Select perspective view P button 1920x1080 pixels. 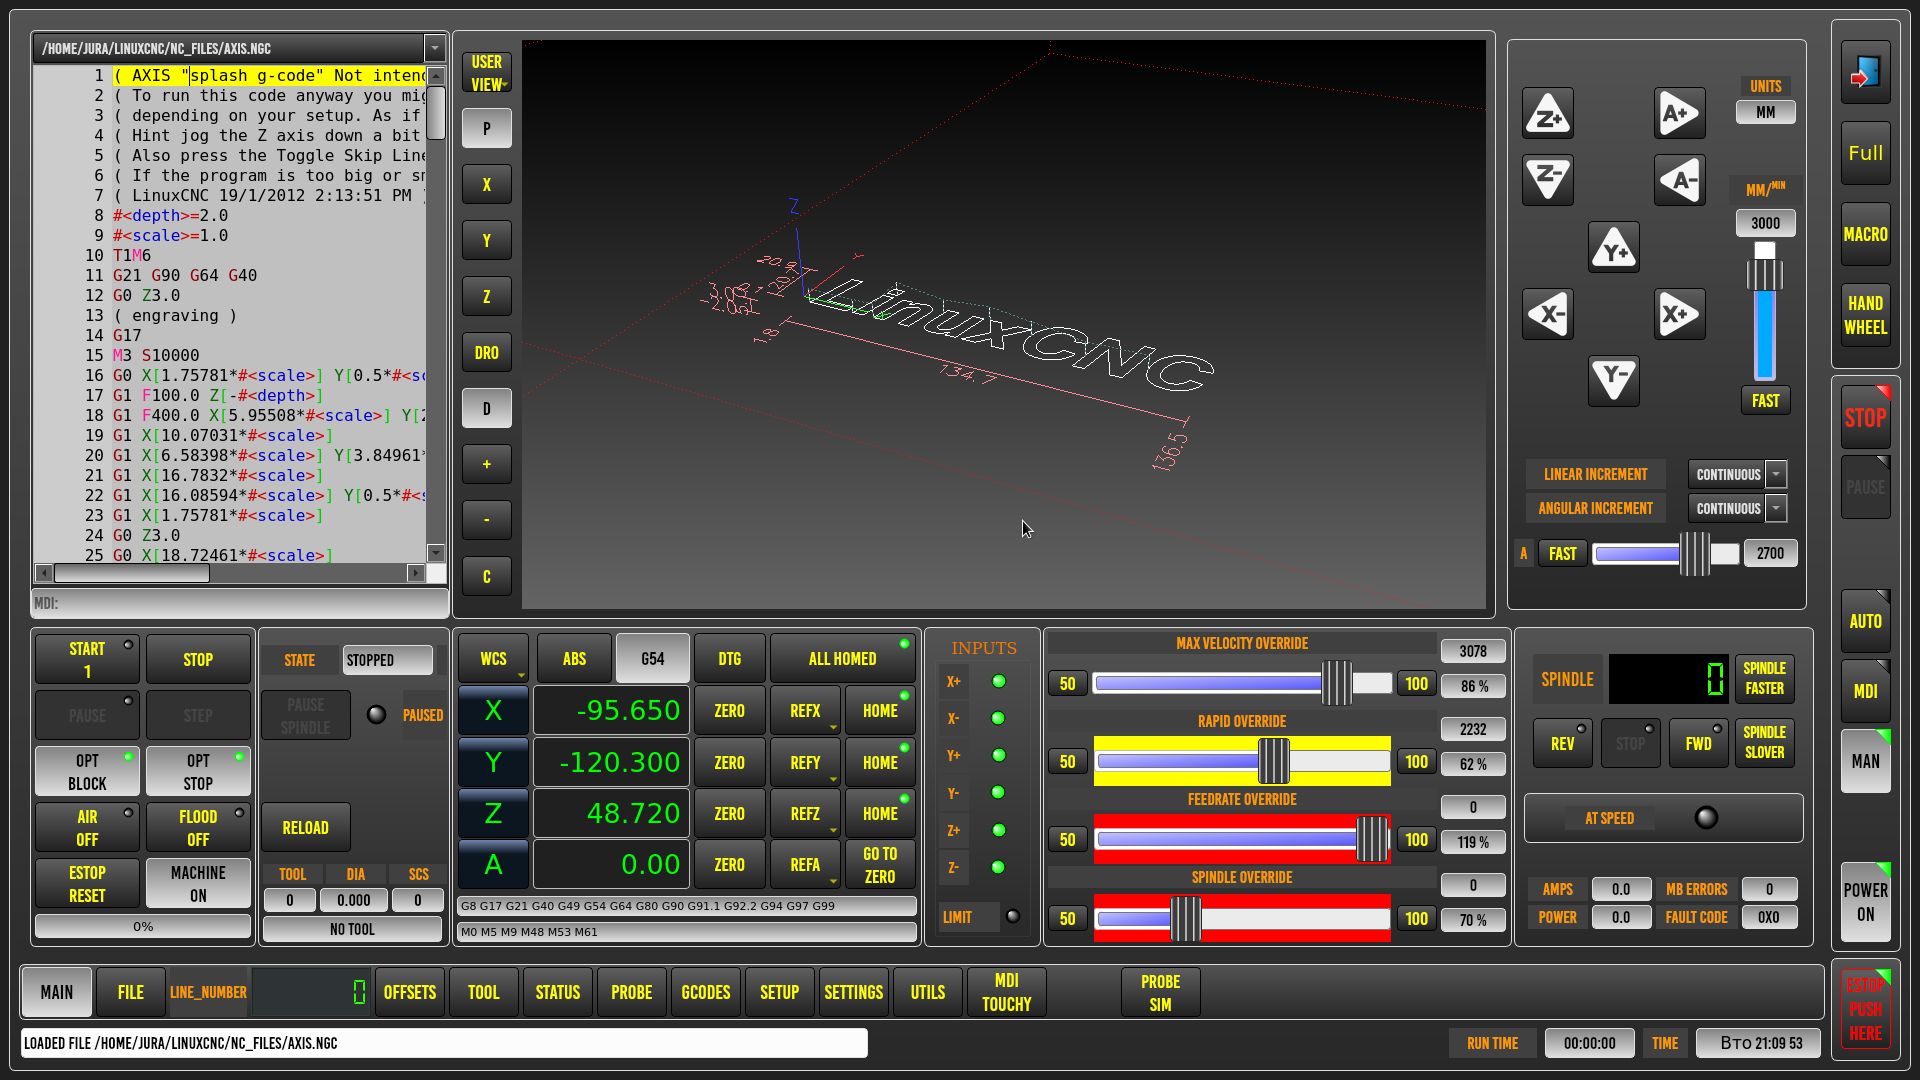(x=487, y=128)
